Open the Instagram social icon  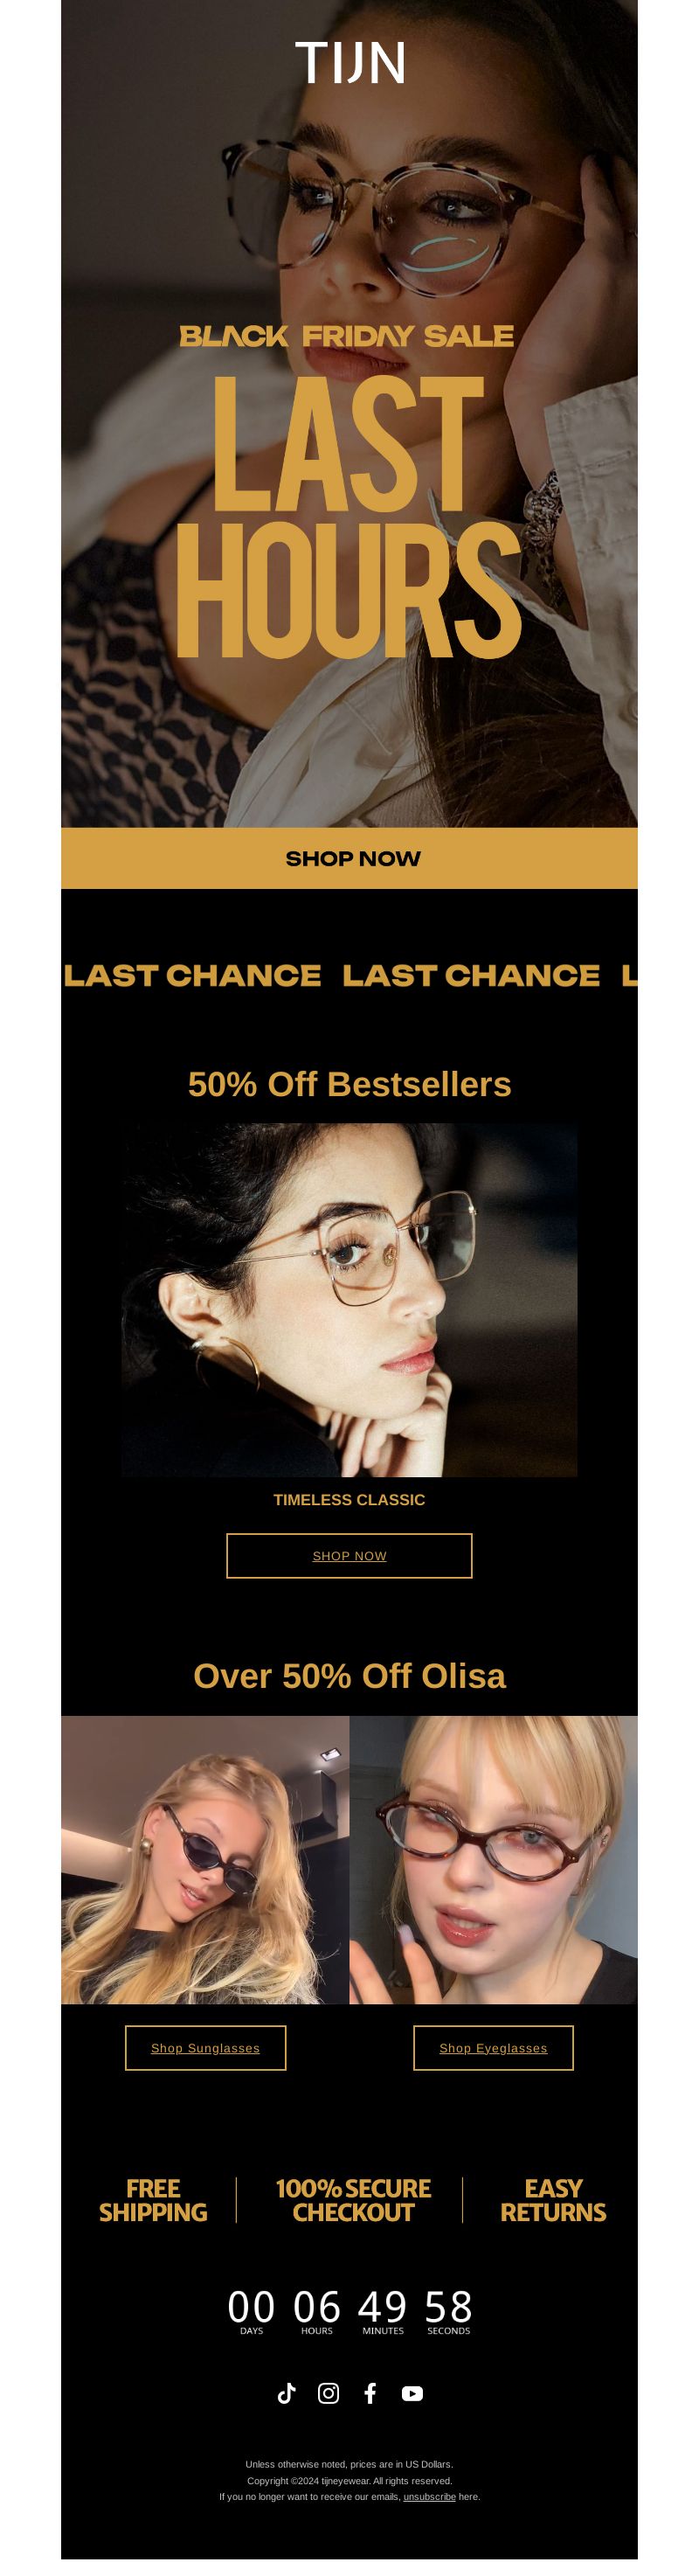click(x=328, y=2392)
